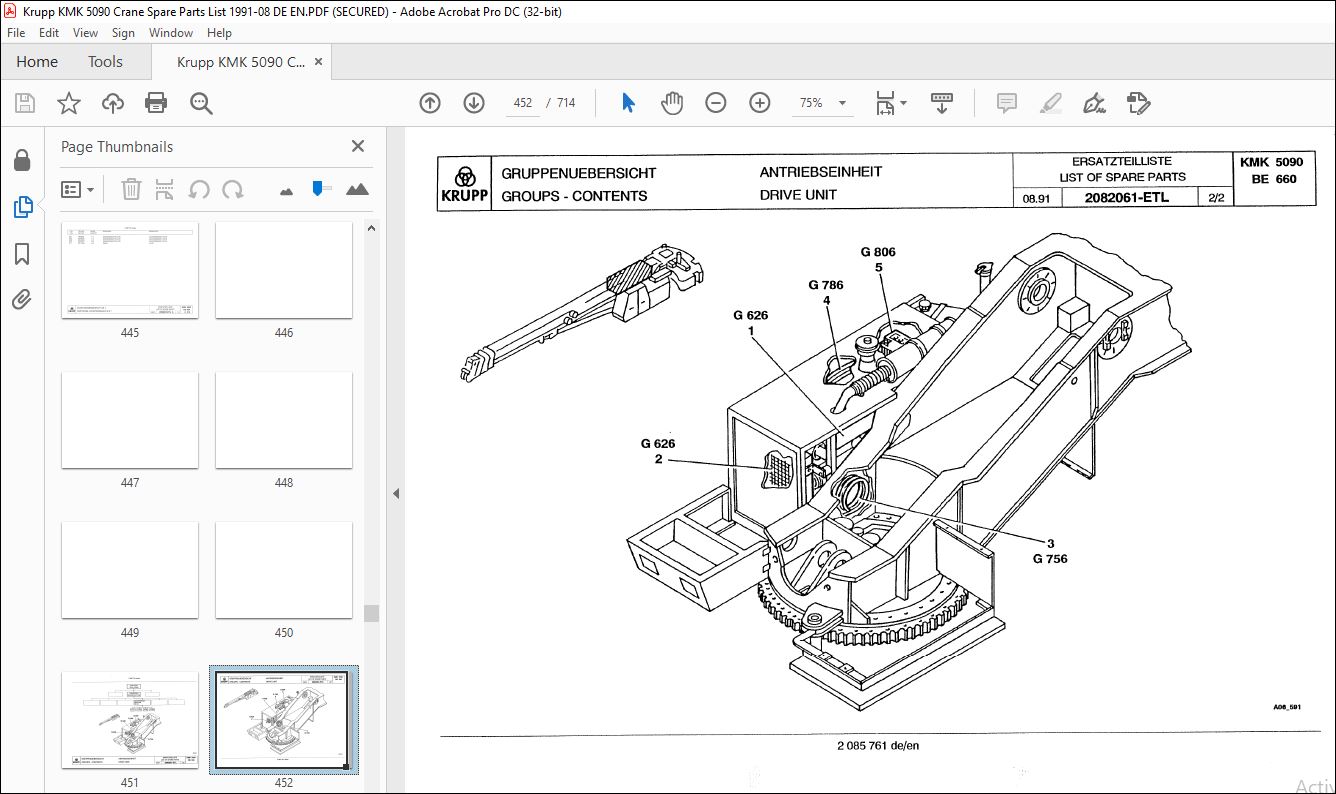Close the Krupp document tab
This screenshot has height=794, width=1336.
pos(318,62)
